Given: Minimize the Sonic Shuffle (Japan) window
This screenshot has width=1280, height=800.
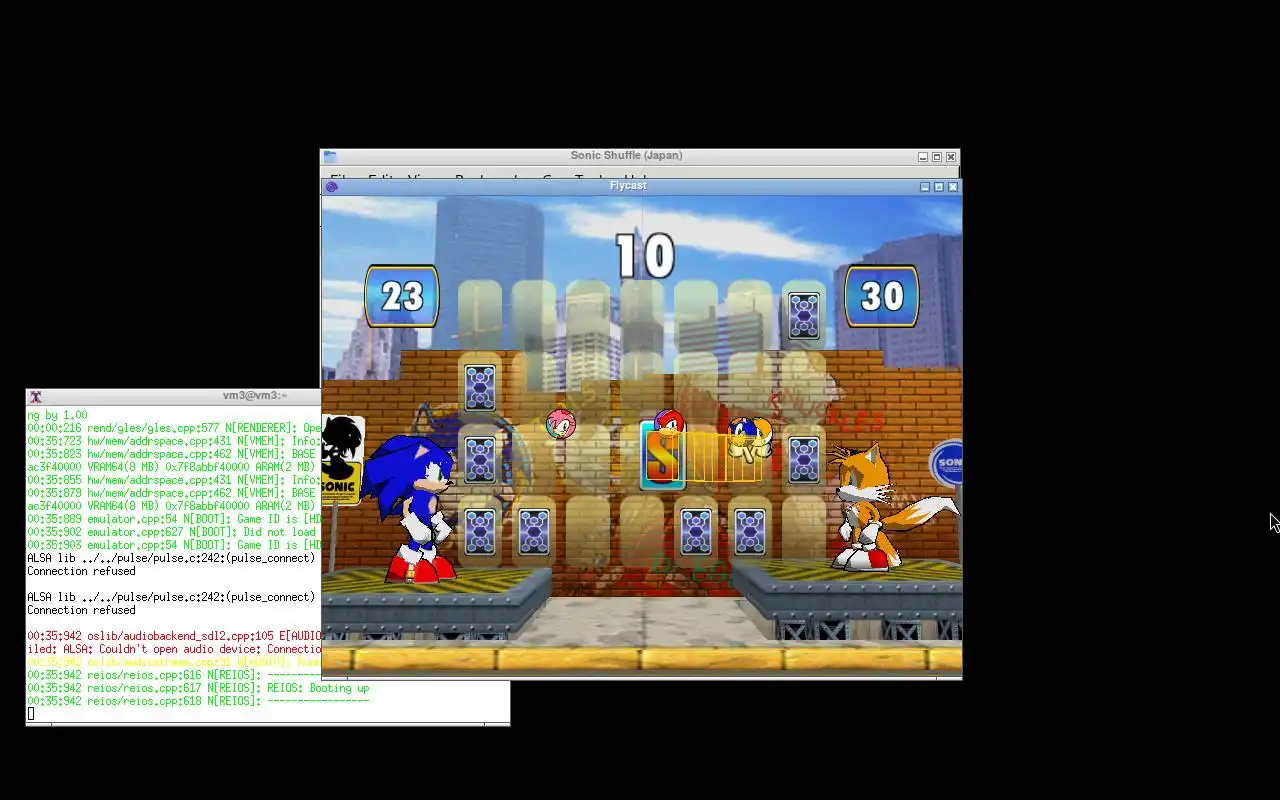Looking at the screenshot, I should [x=923, y=157].
